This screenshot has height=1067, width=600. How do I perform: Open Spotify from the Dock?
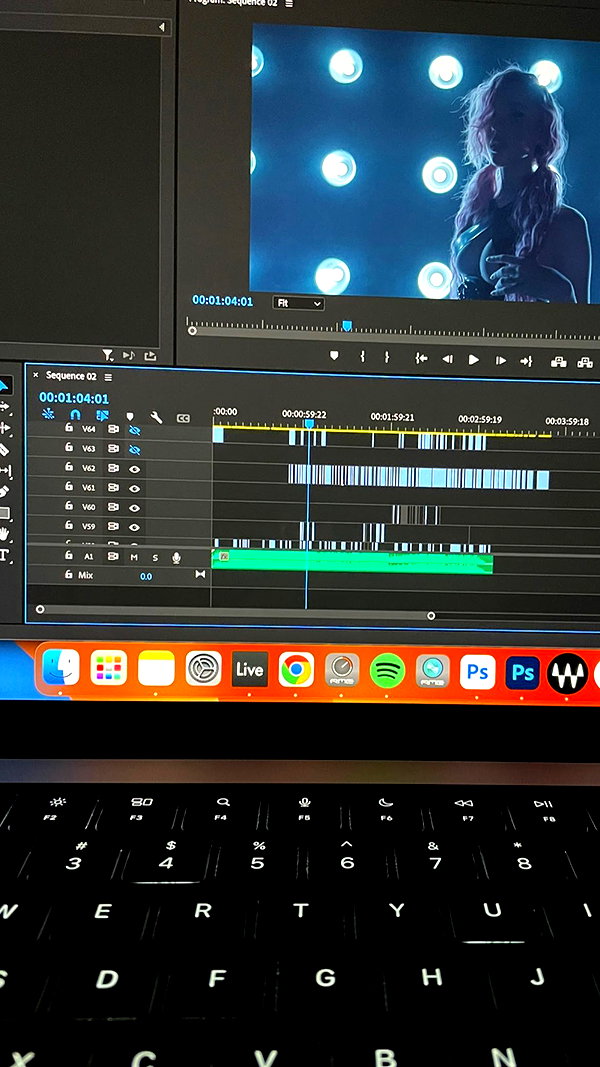(x=387, y=671)
